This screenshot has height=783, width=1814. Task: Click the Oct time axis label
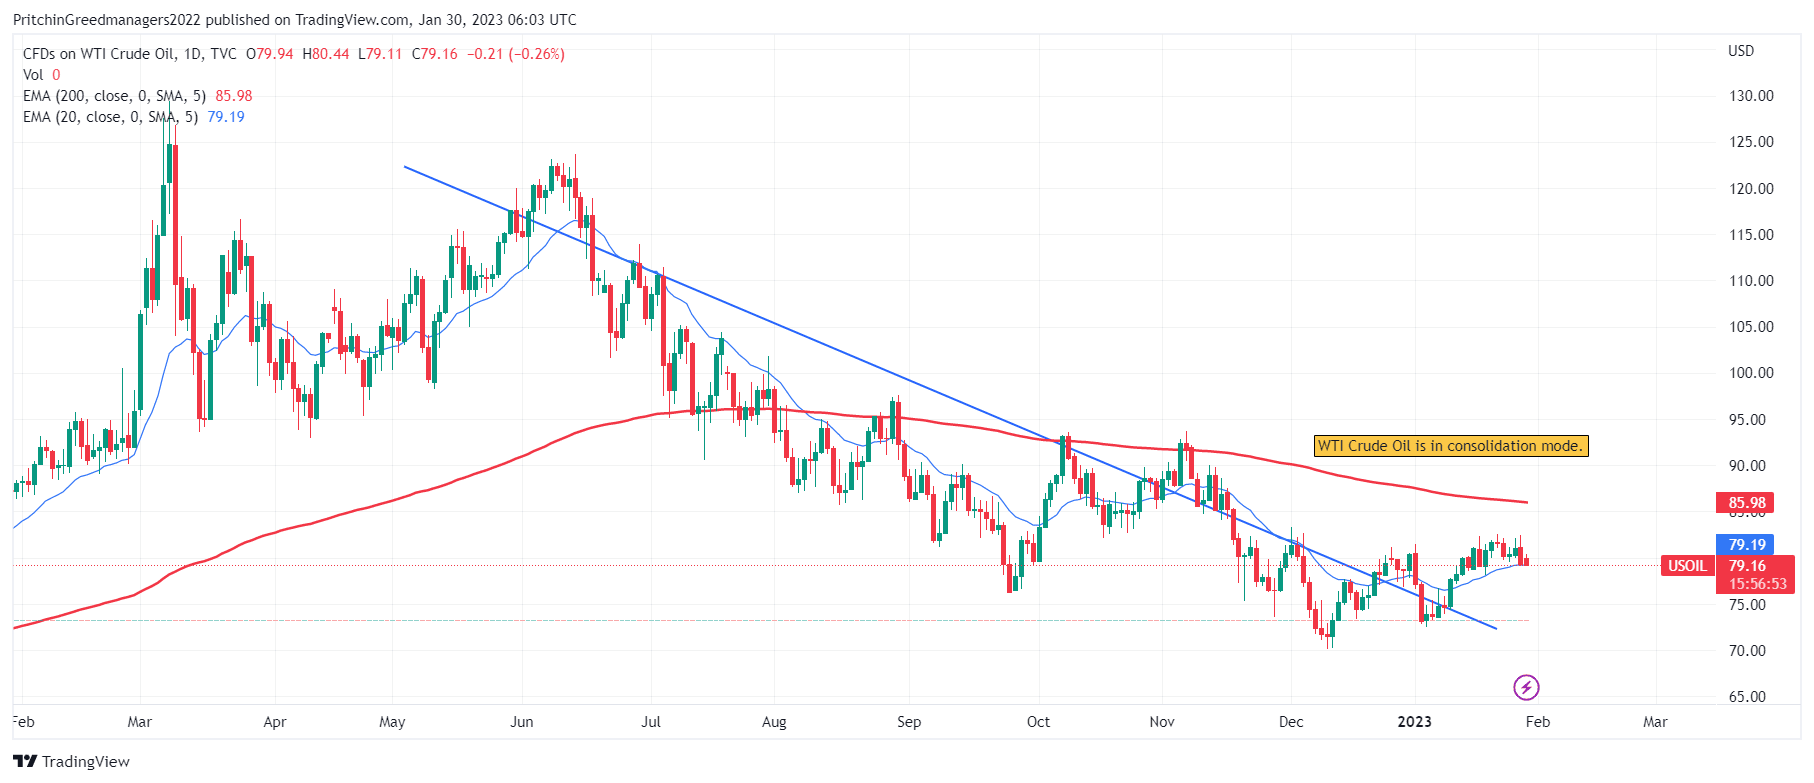1039,722
